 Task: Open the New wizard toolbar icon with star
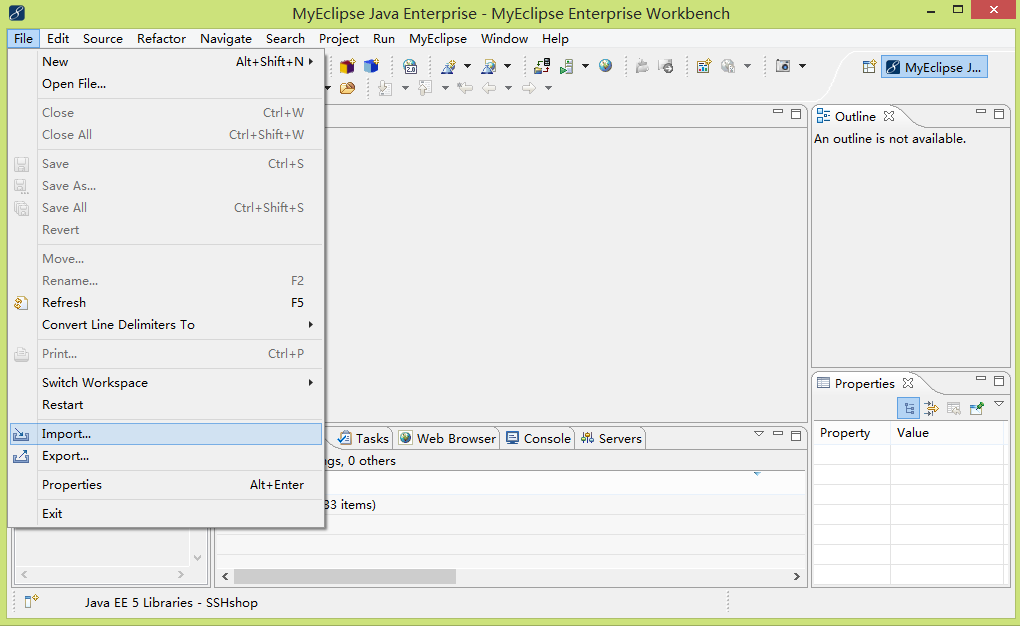pyautogui.click(x=448, y=66)
